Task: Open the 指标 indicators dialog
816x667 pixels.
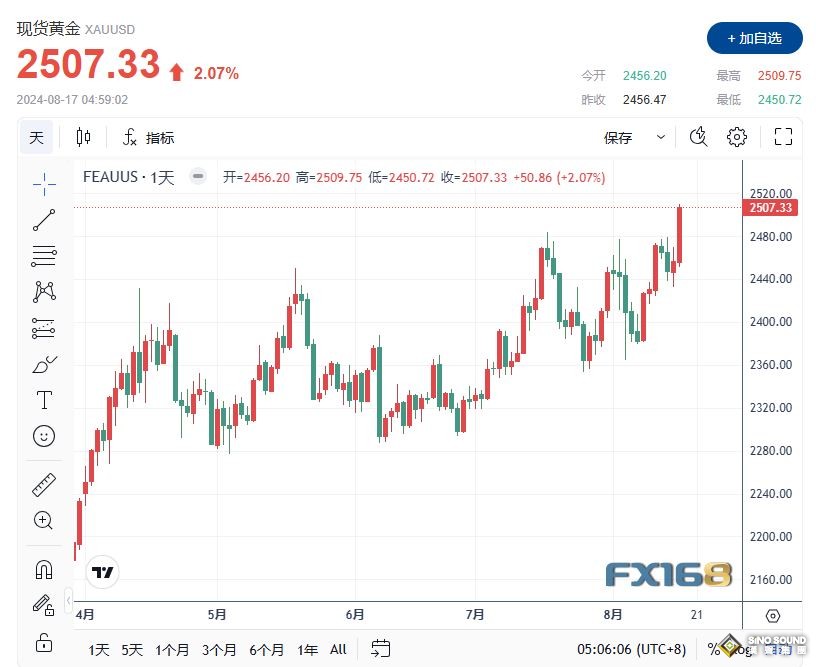Action: coord(160,138)
